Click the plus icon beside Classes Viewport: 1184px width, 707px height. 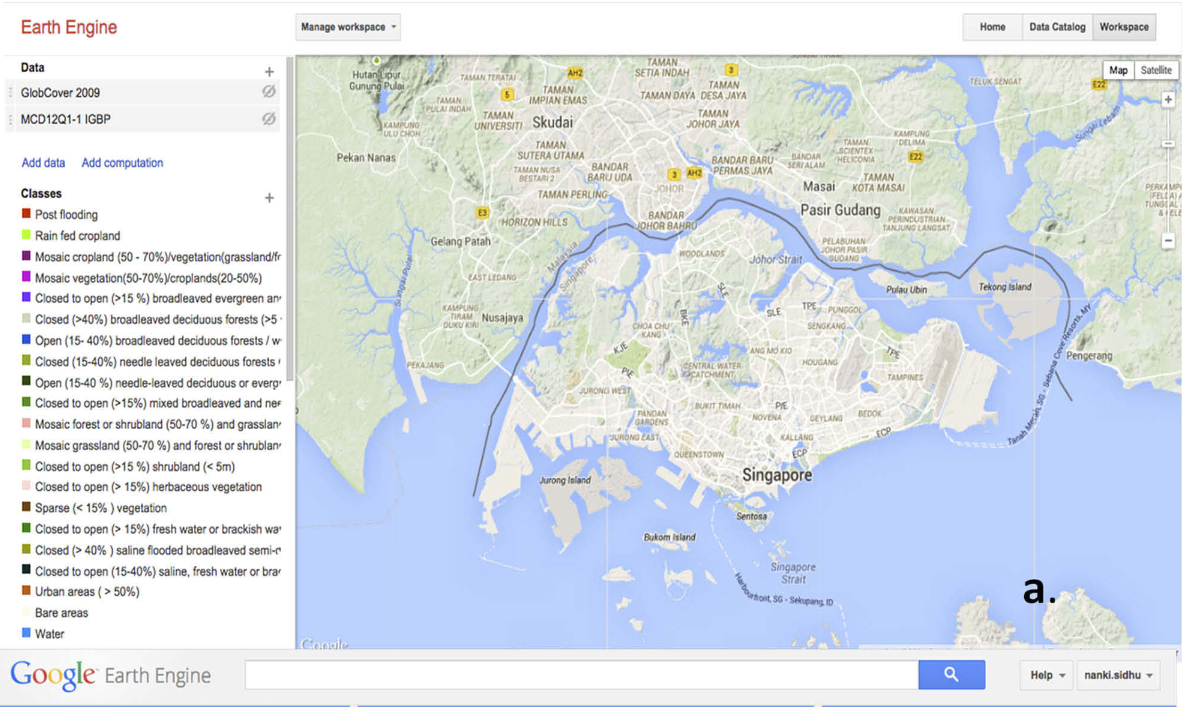[x=269, y=198]
